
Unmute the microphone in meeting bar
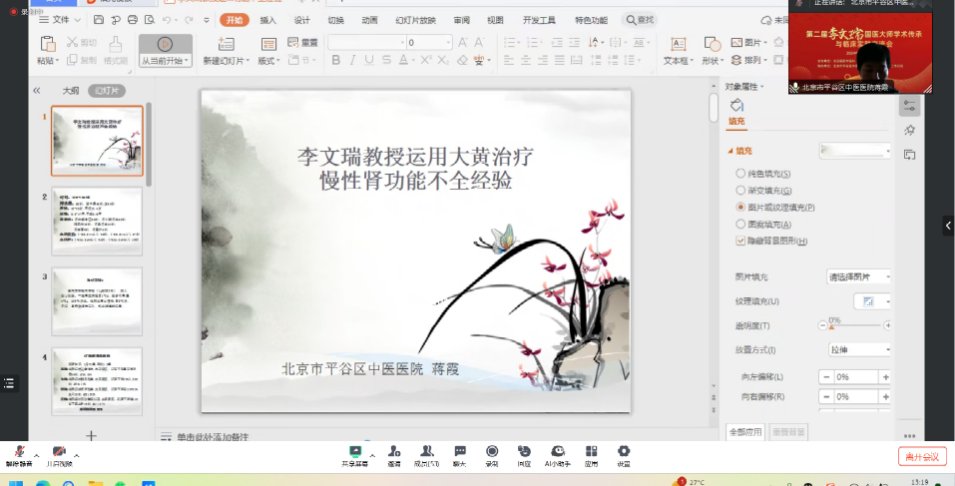(x=18, y=452)
